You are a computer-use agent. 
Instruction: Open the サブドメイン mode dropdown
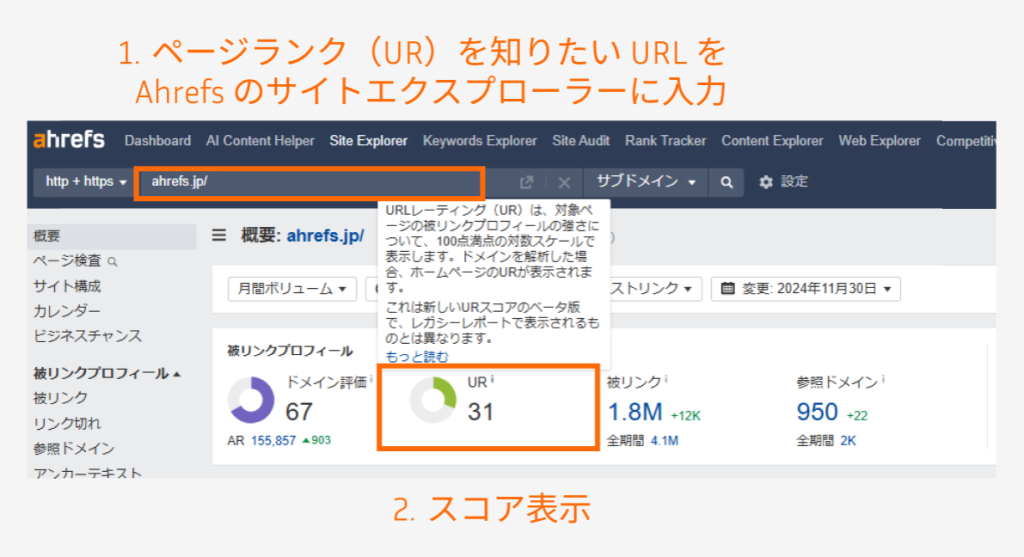(x=645, y=182)
